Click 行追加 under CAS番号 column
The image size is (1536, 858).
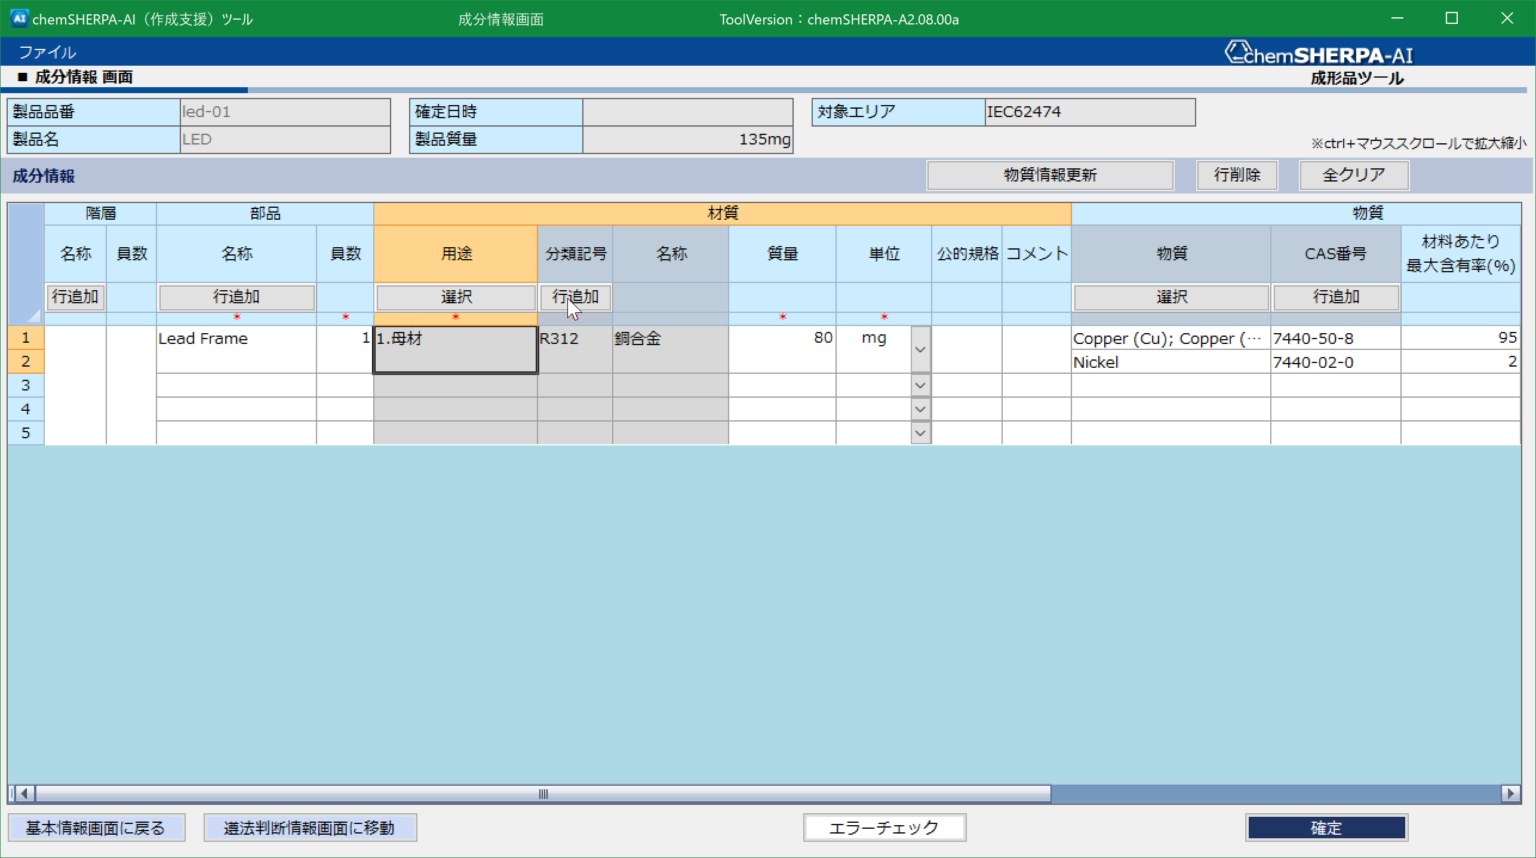click(x=1335, y=297)
